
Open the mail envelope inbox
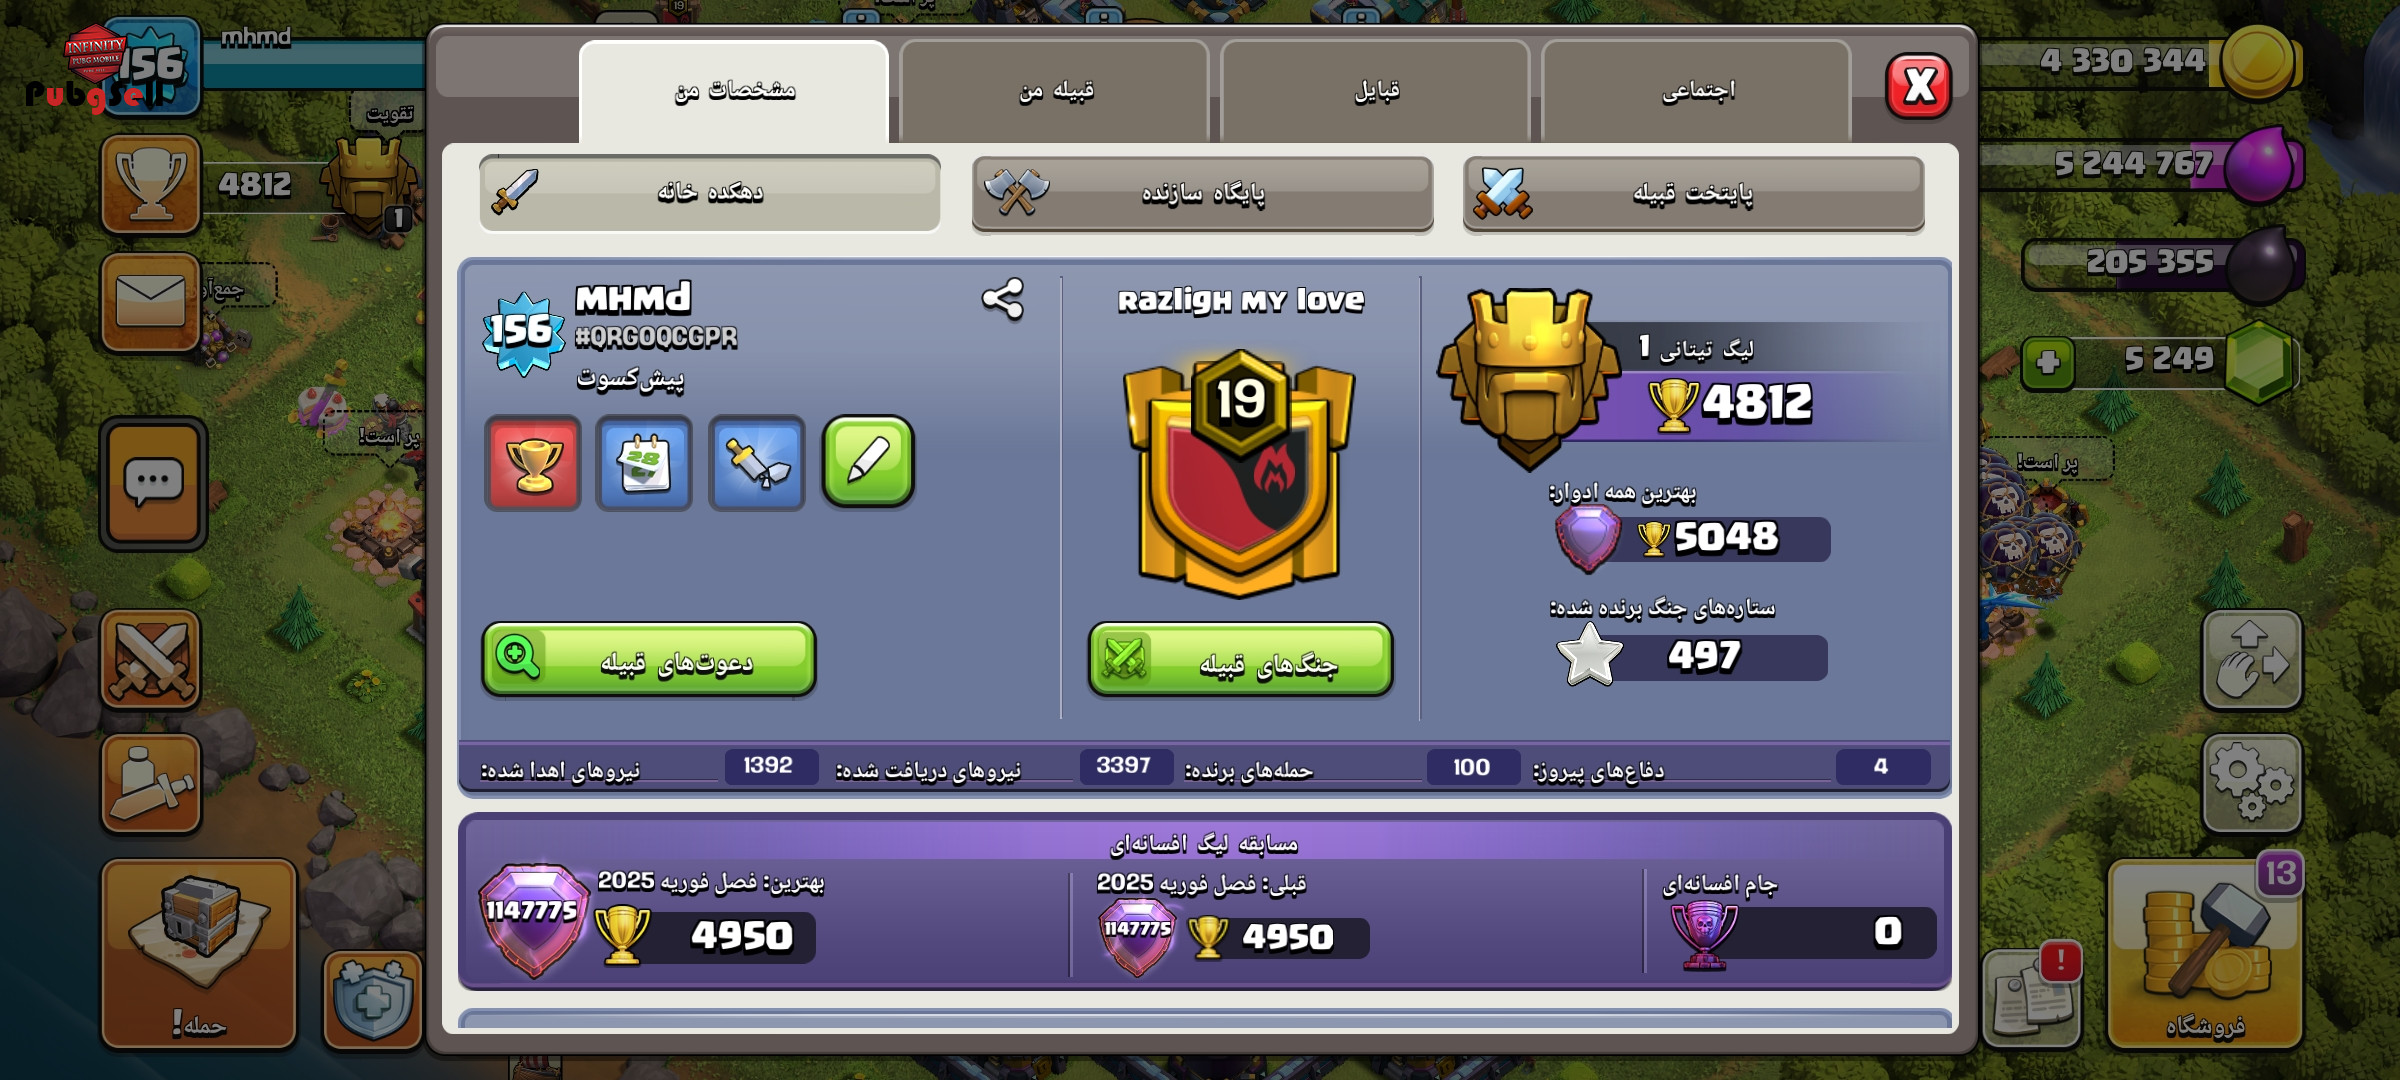[151, 302]
